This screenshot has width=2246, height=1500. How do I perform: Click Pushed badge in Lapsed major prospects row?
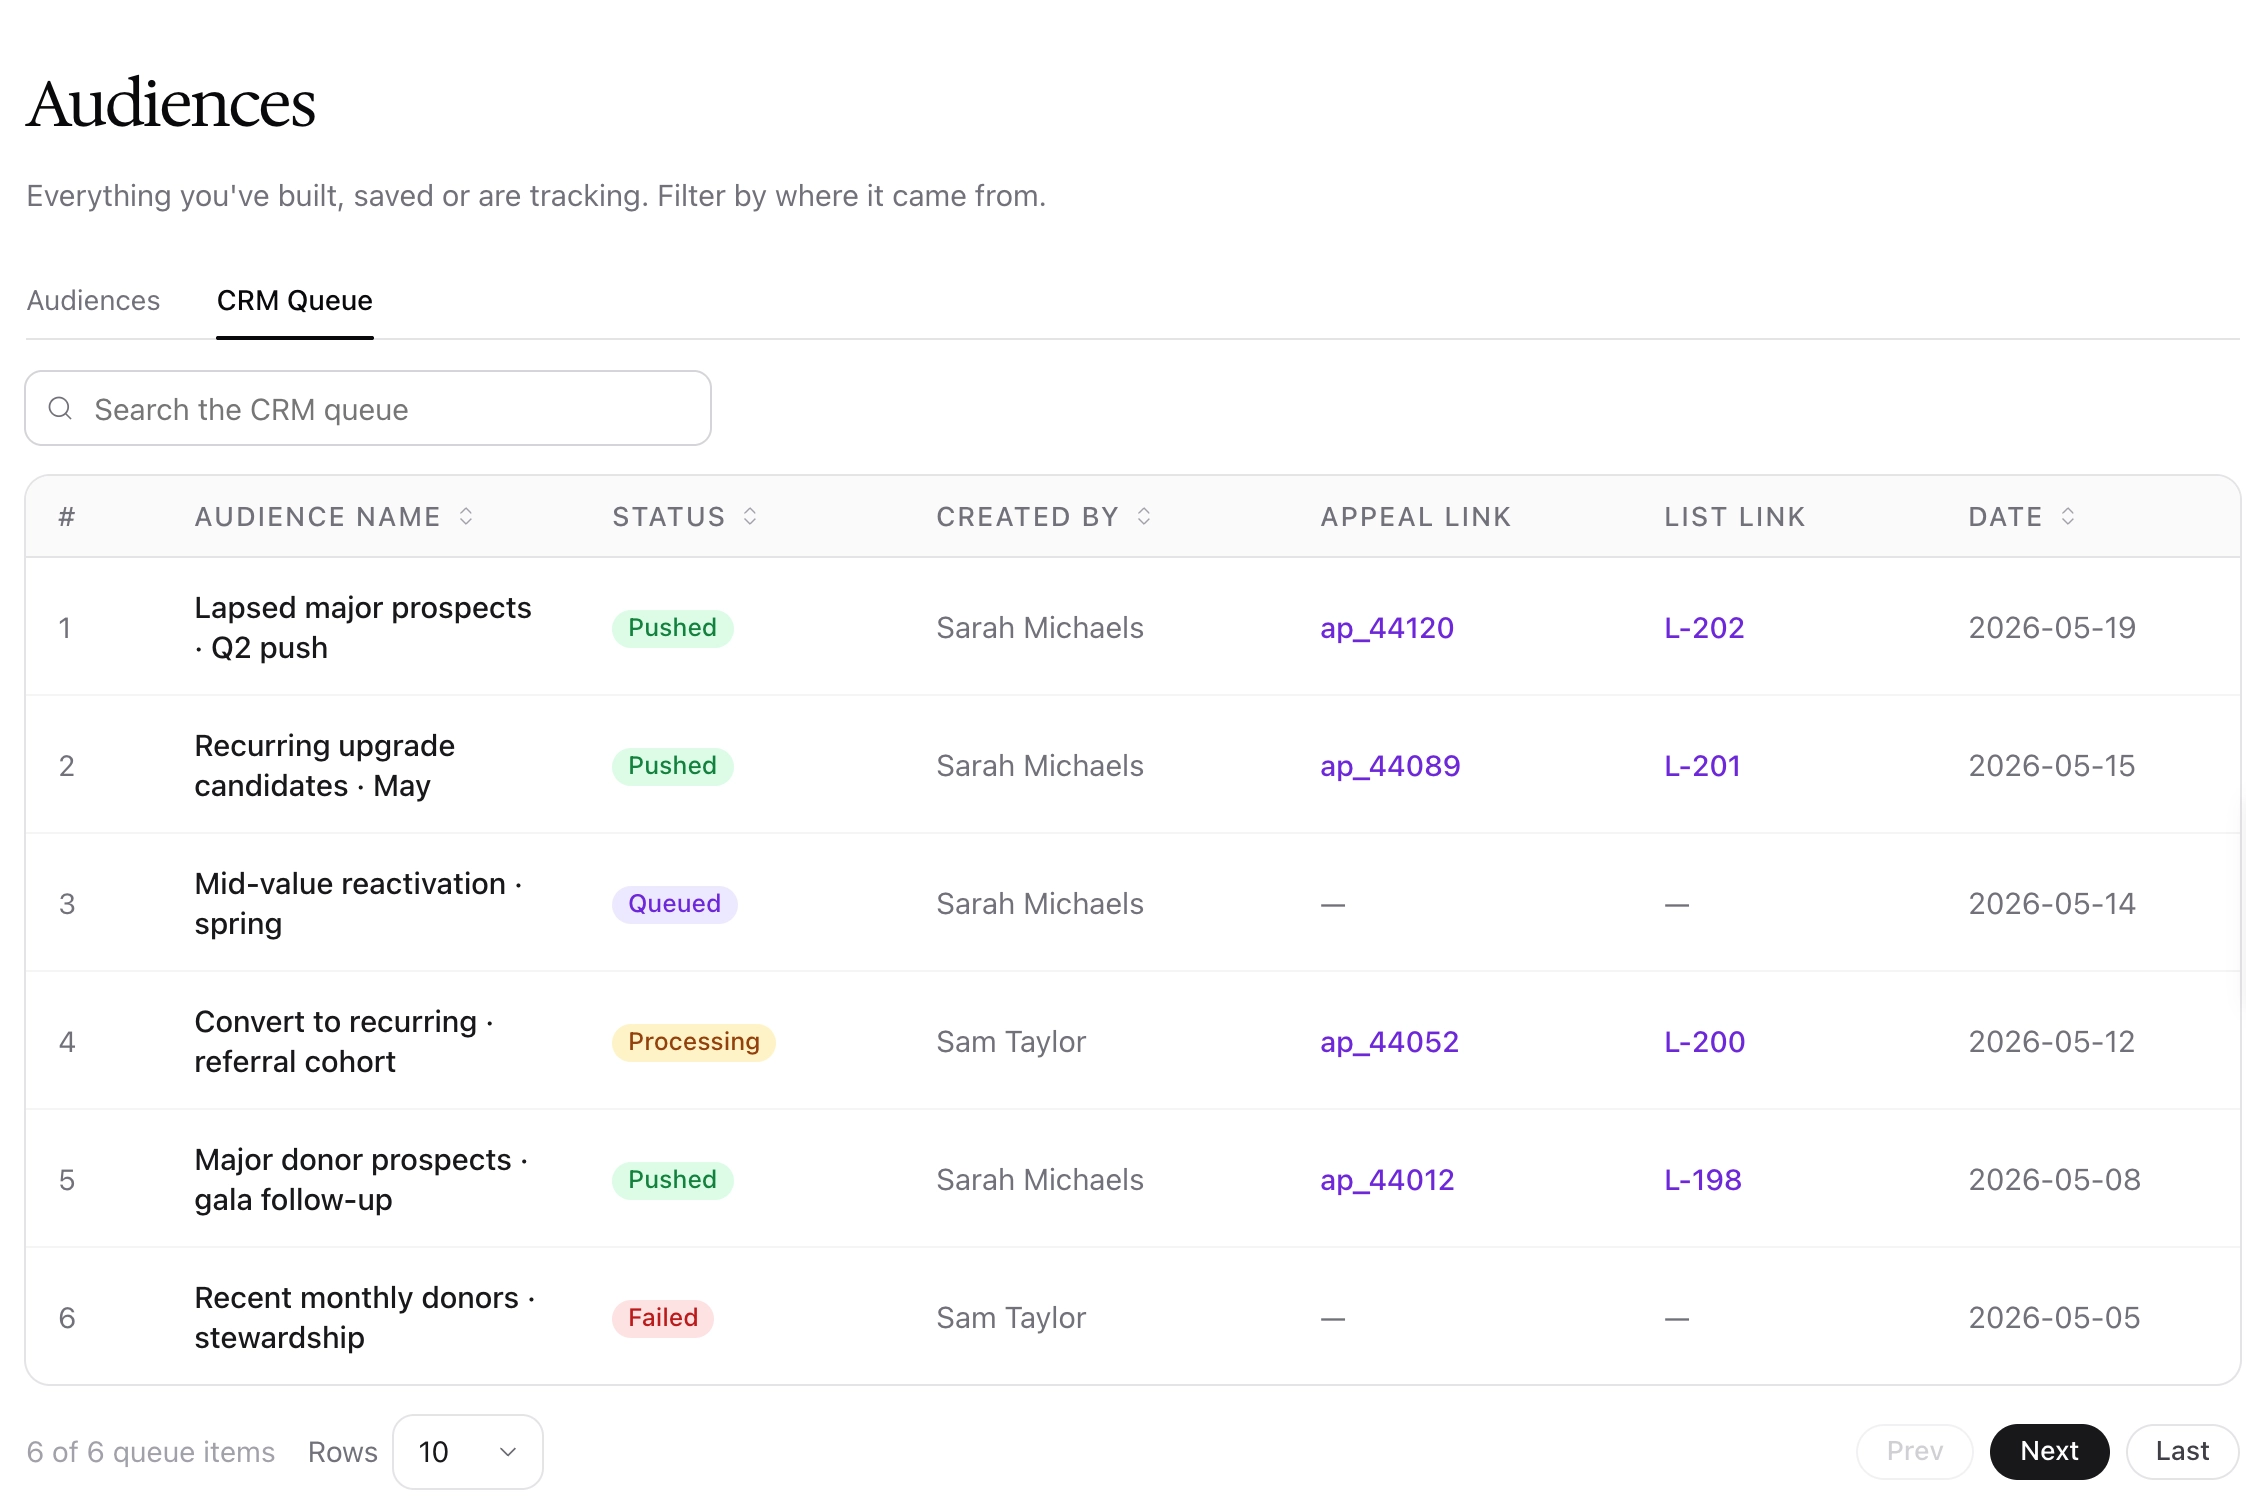tap(672, 627)
